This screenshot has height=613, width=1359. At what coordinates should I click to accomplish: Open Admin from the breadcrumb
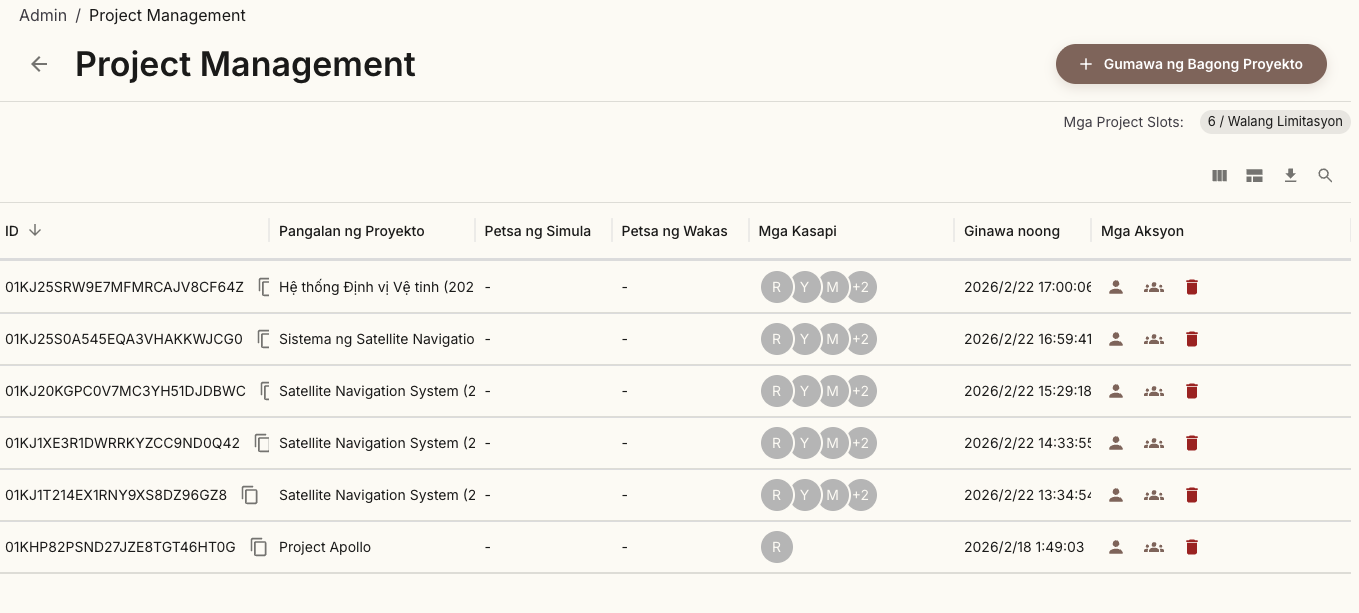click(43, 15)
